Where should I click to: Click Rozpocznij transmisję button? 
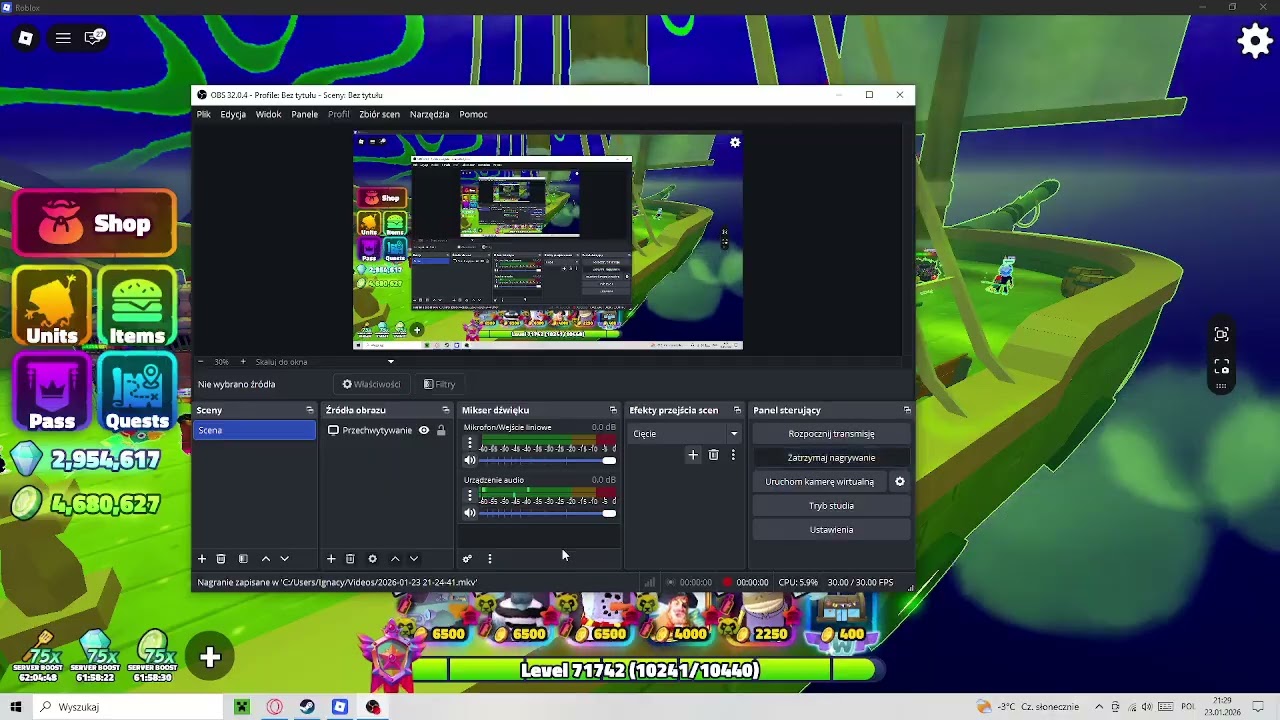click(x=831, y=434)
